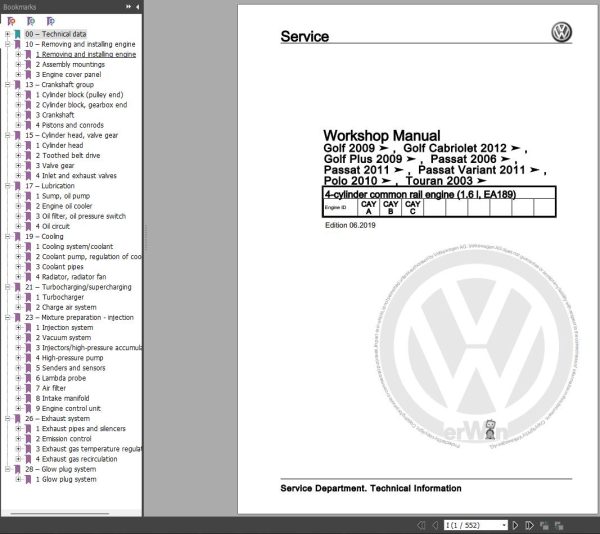Click the 4-cylinder common rail engine heading on the page
The image size is (600, 534).
(420, 194)
